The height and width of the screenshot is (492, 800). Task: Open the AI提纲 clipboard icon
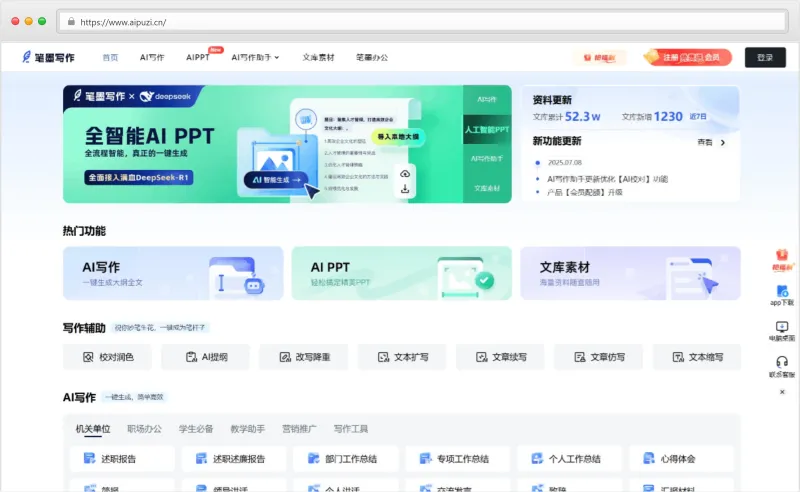pyautogui.click(x=191, y=357)
